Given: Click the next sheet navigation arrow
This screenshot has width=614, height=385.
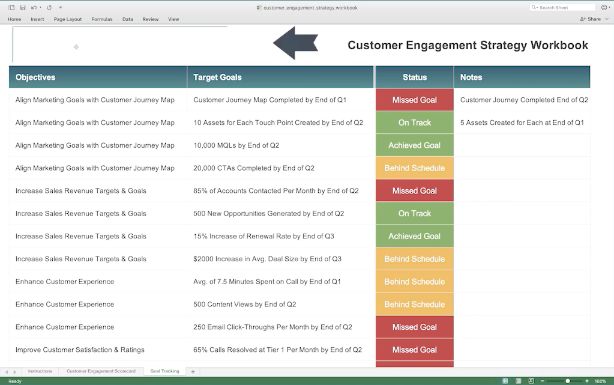Looking at the screenshot, I should click(x=15, y=372).
